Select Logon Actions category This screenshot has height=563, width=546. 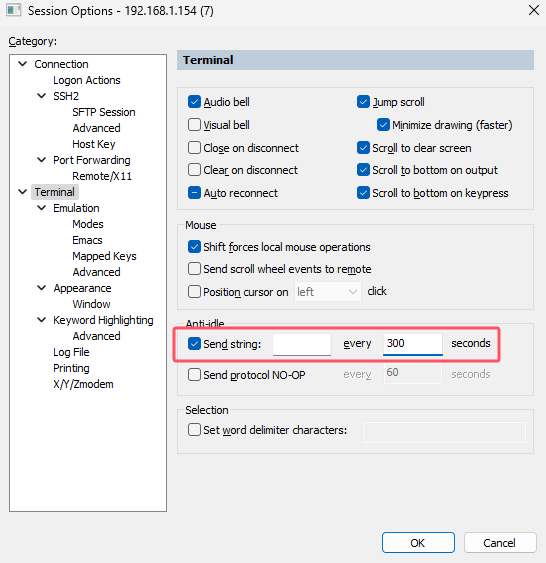pos(87,80)
